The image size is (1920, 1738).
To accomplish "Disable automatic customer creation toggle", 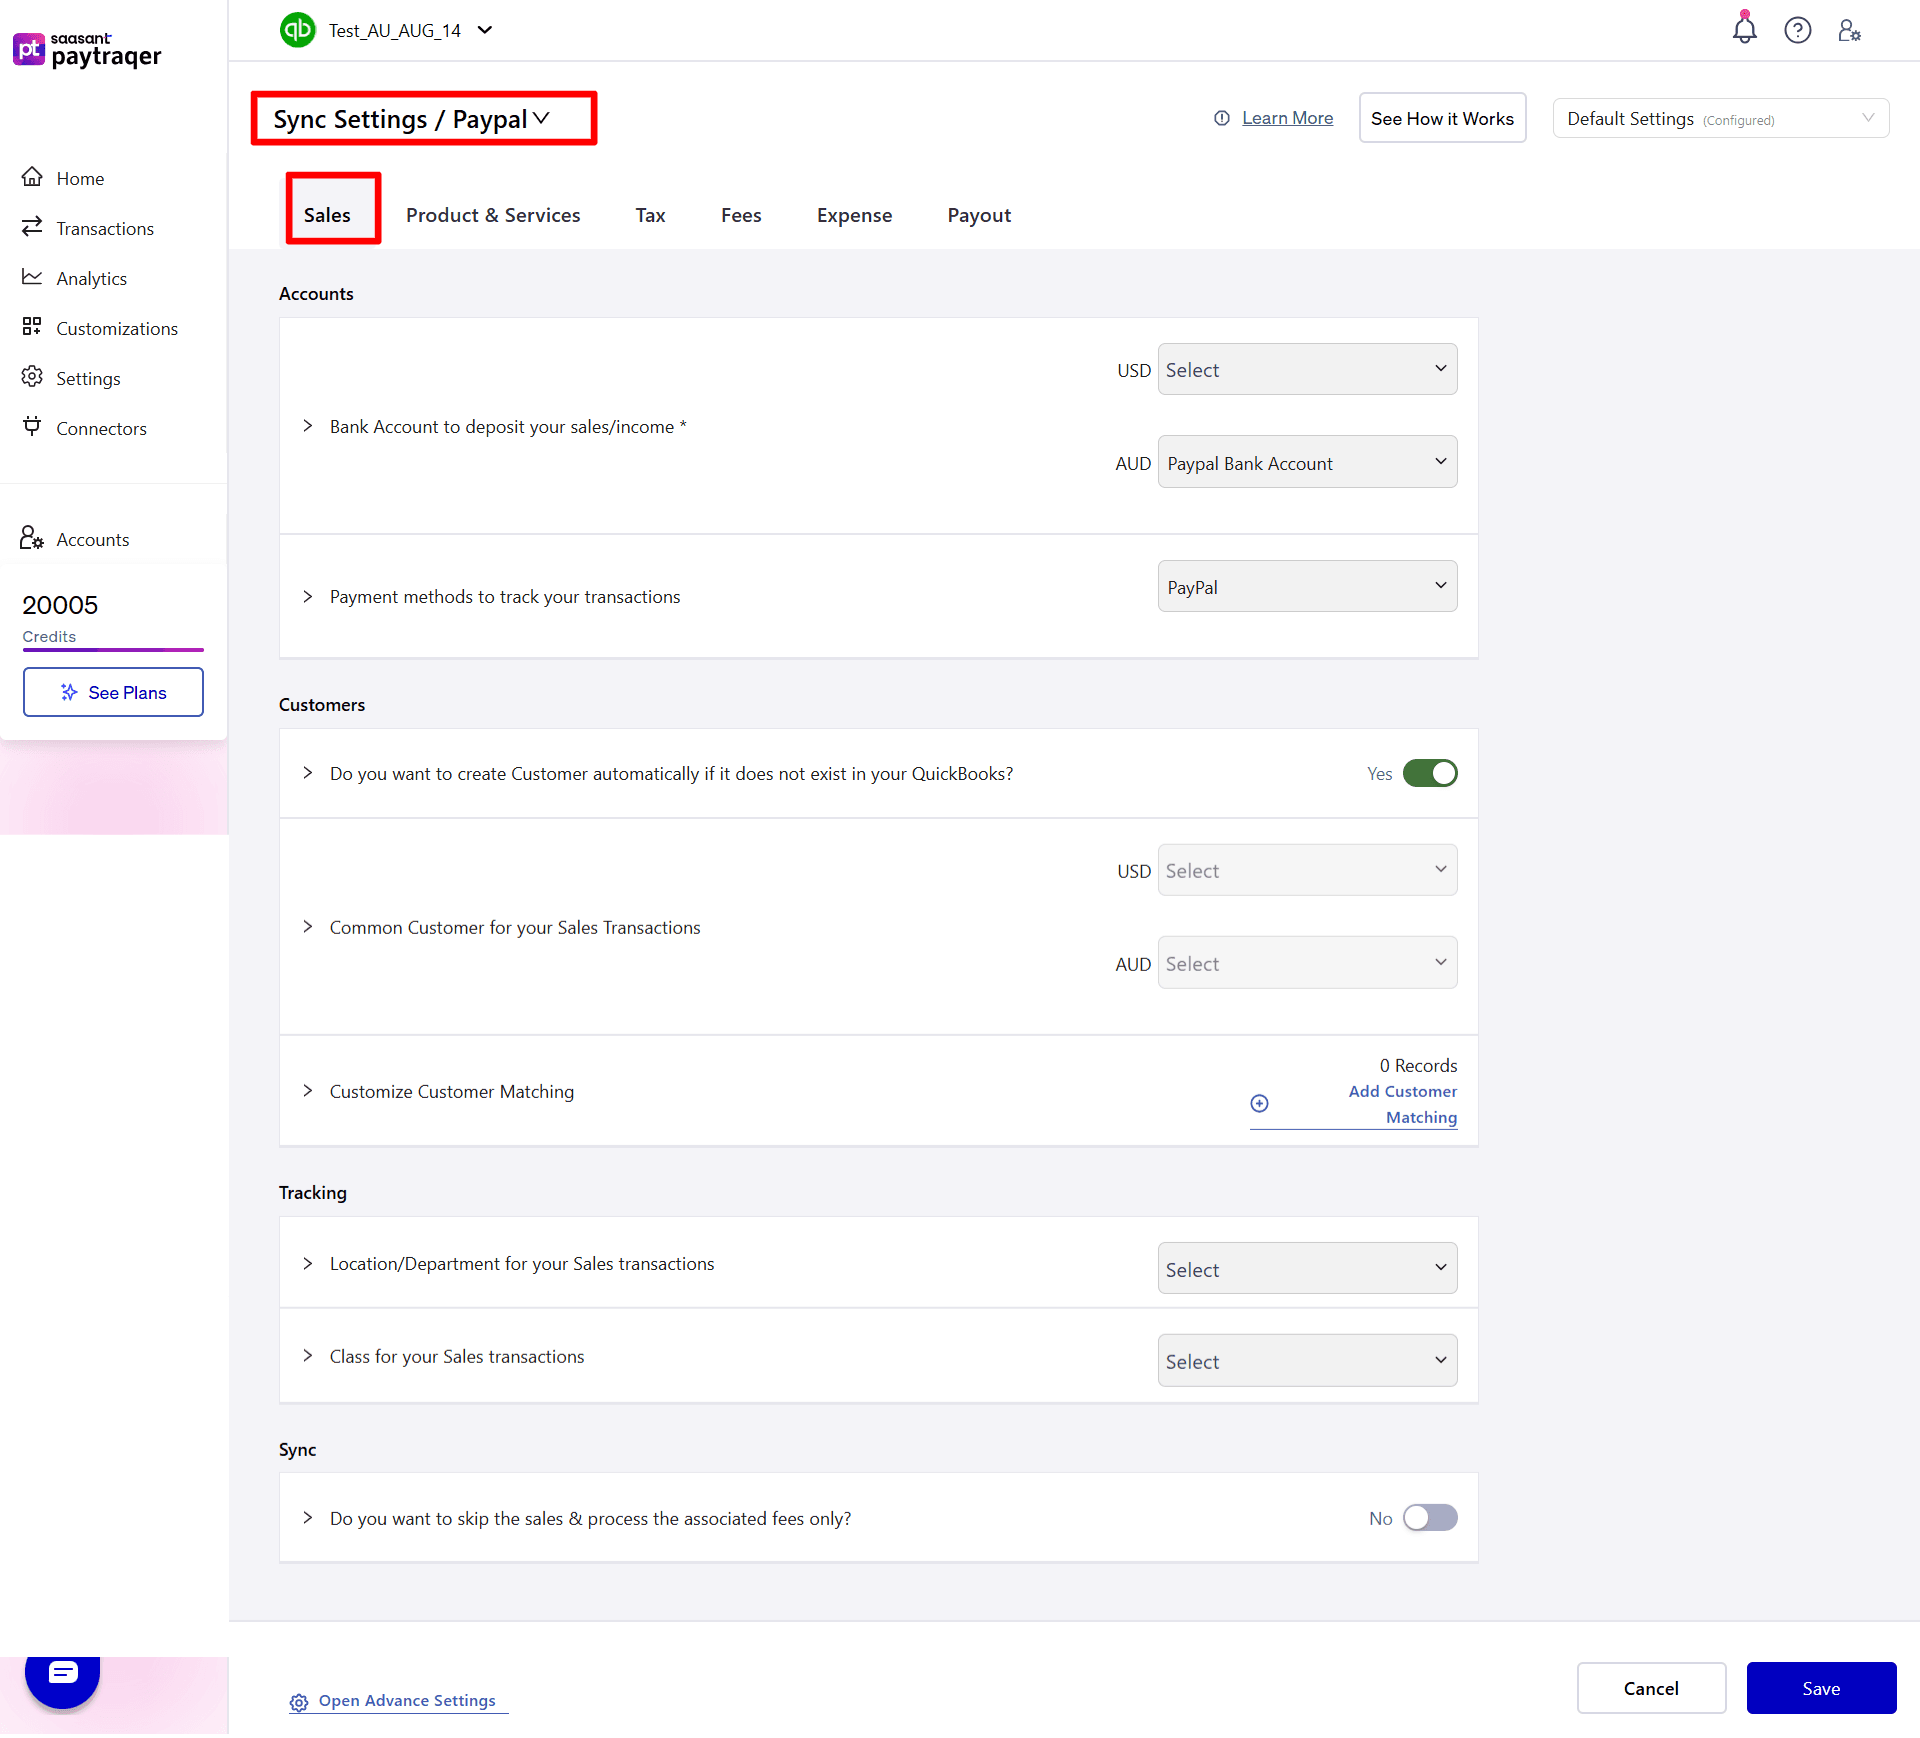I will (x=1430, y=773).
